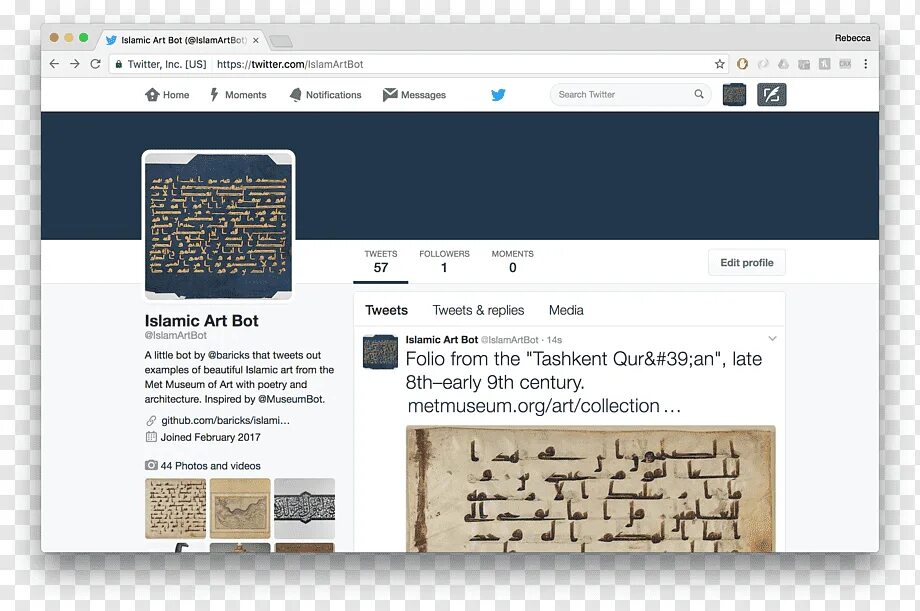The height and width of the screenshot is (611, 920).
Task: Open the profile avatar menu in the navigation bar
Action: pyautogui.click(x=734, y=94)
